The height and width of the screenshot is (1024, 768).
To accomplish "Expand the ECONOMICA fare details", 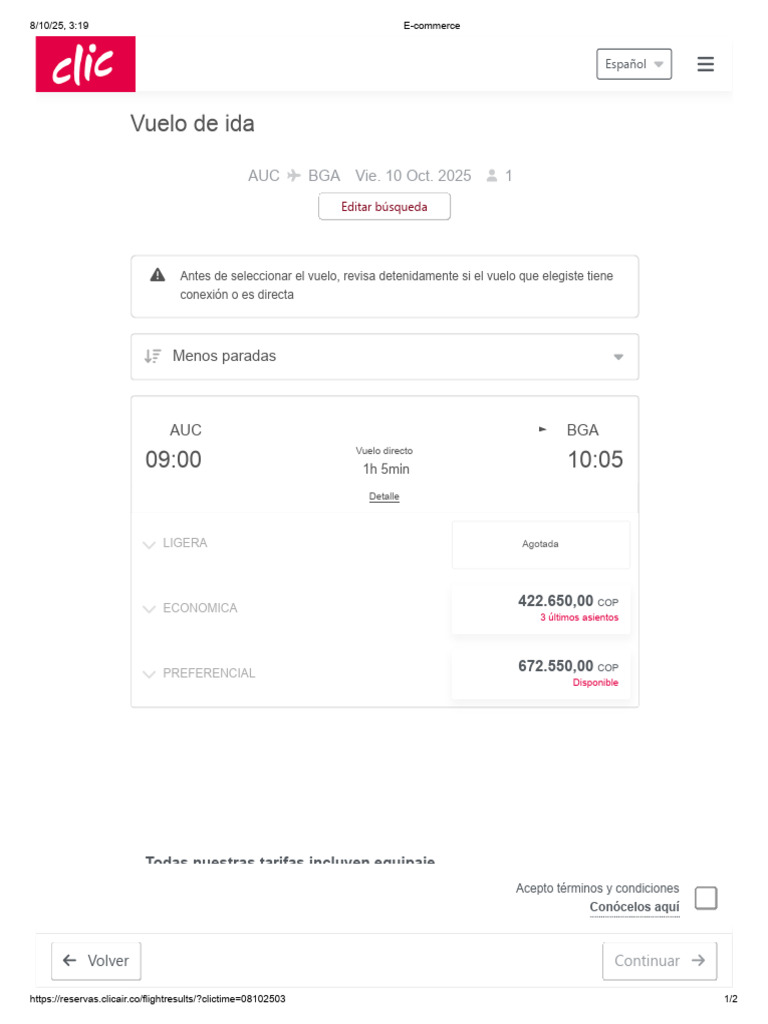I will [x=150, y=609].
